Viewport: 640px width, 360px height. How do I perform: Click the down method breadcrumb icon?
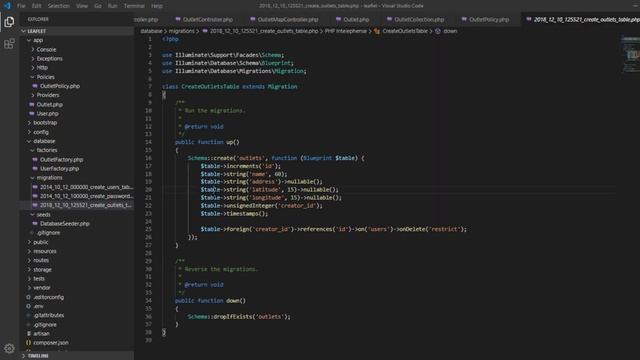coord(438,31)
